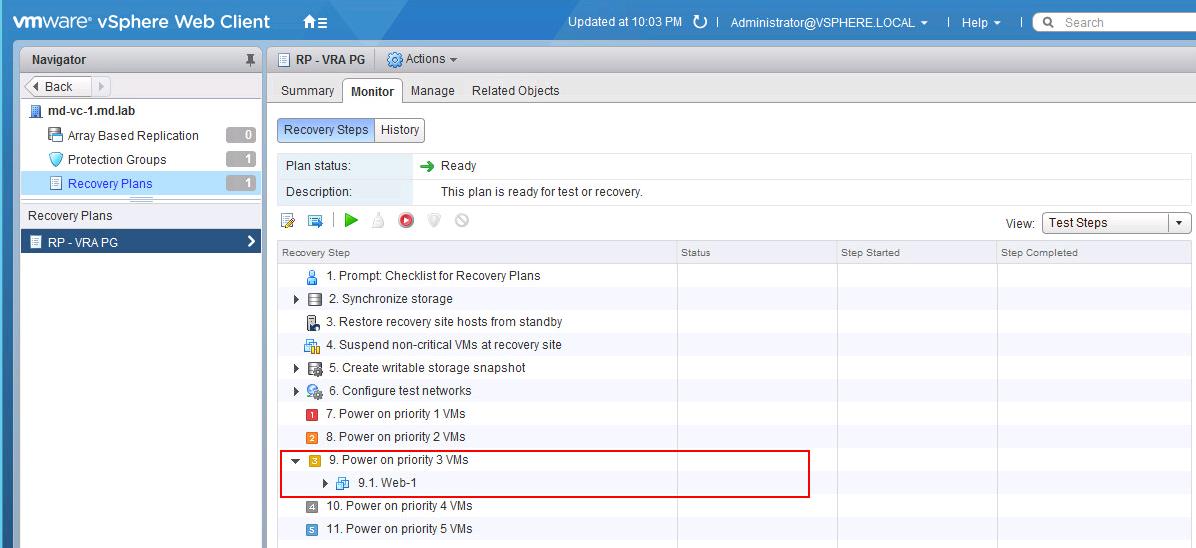1196x548 pixels.
Task: Click the Synchronize storage step icon
Action: (x=315, y=299)
